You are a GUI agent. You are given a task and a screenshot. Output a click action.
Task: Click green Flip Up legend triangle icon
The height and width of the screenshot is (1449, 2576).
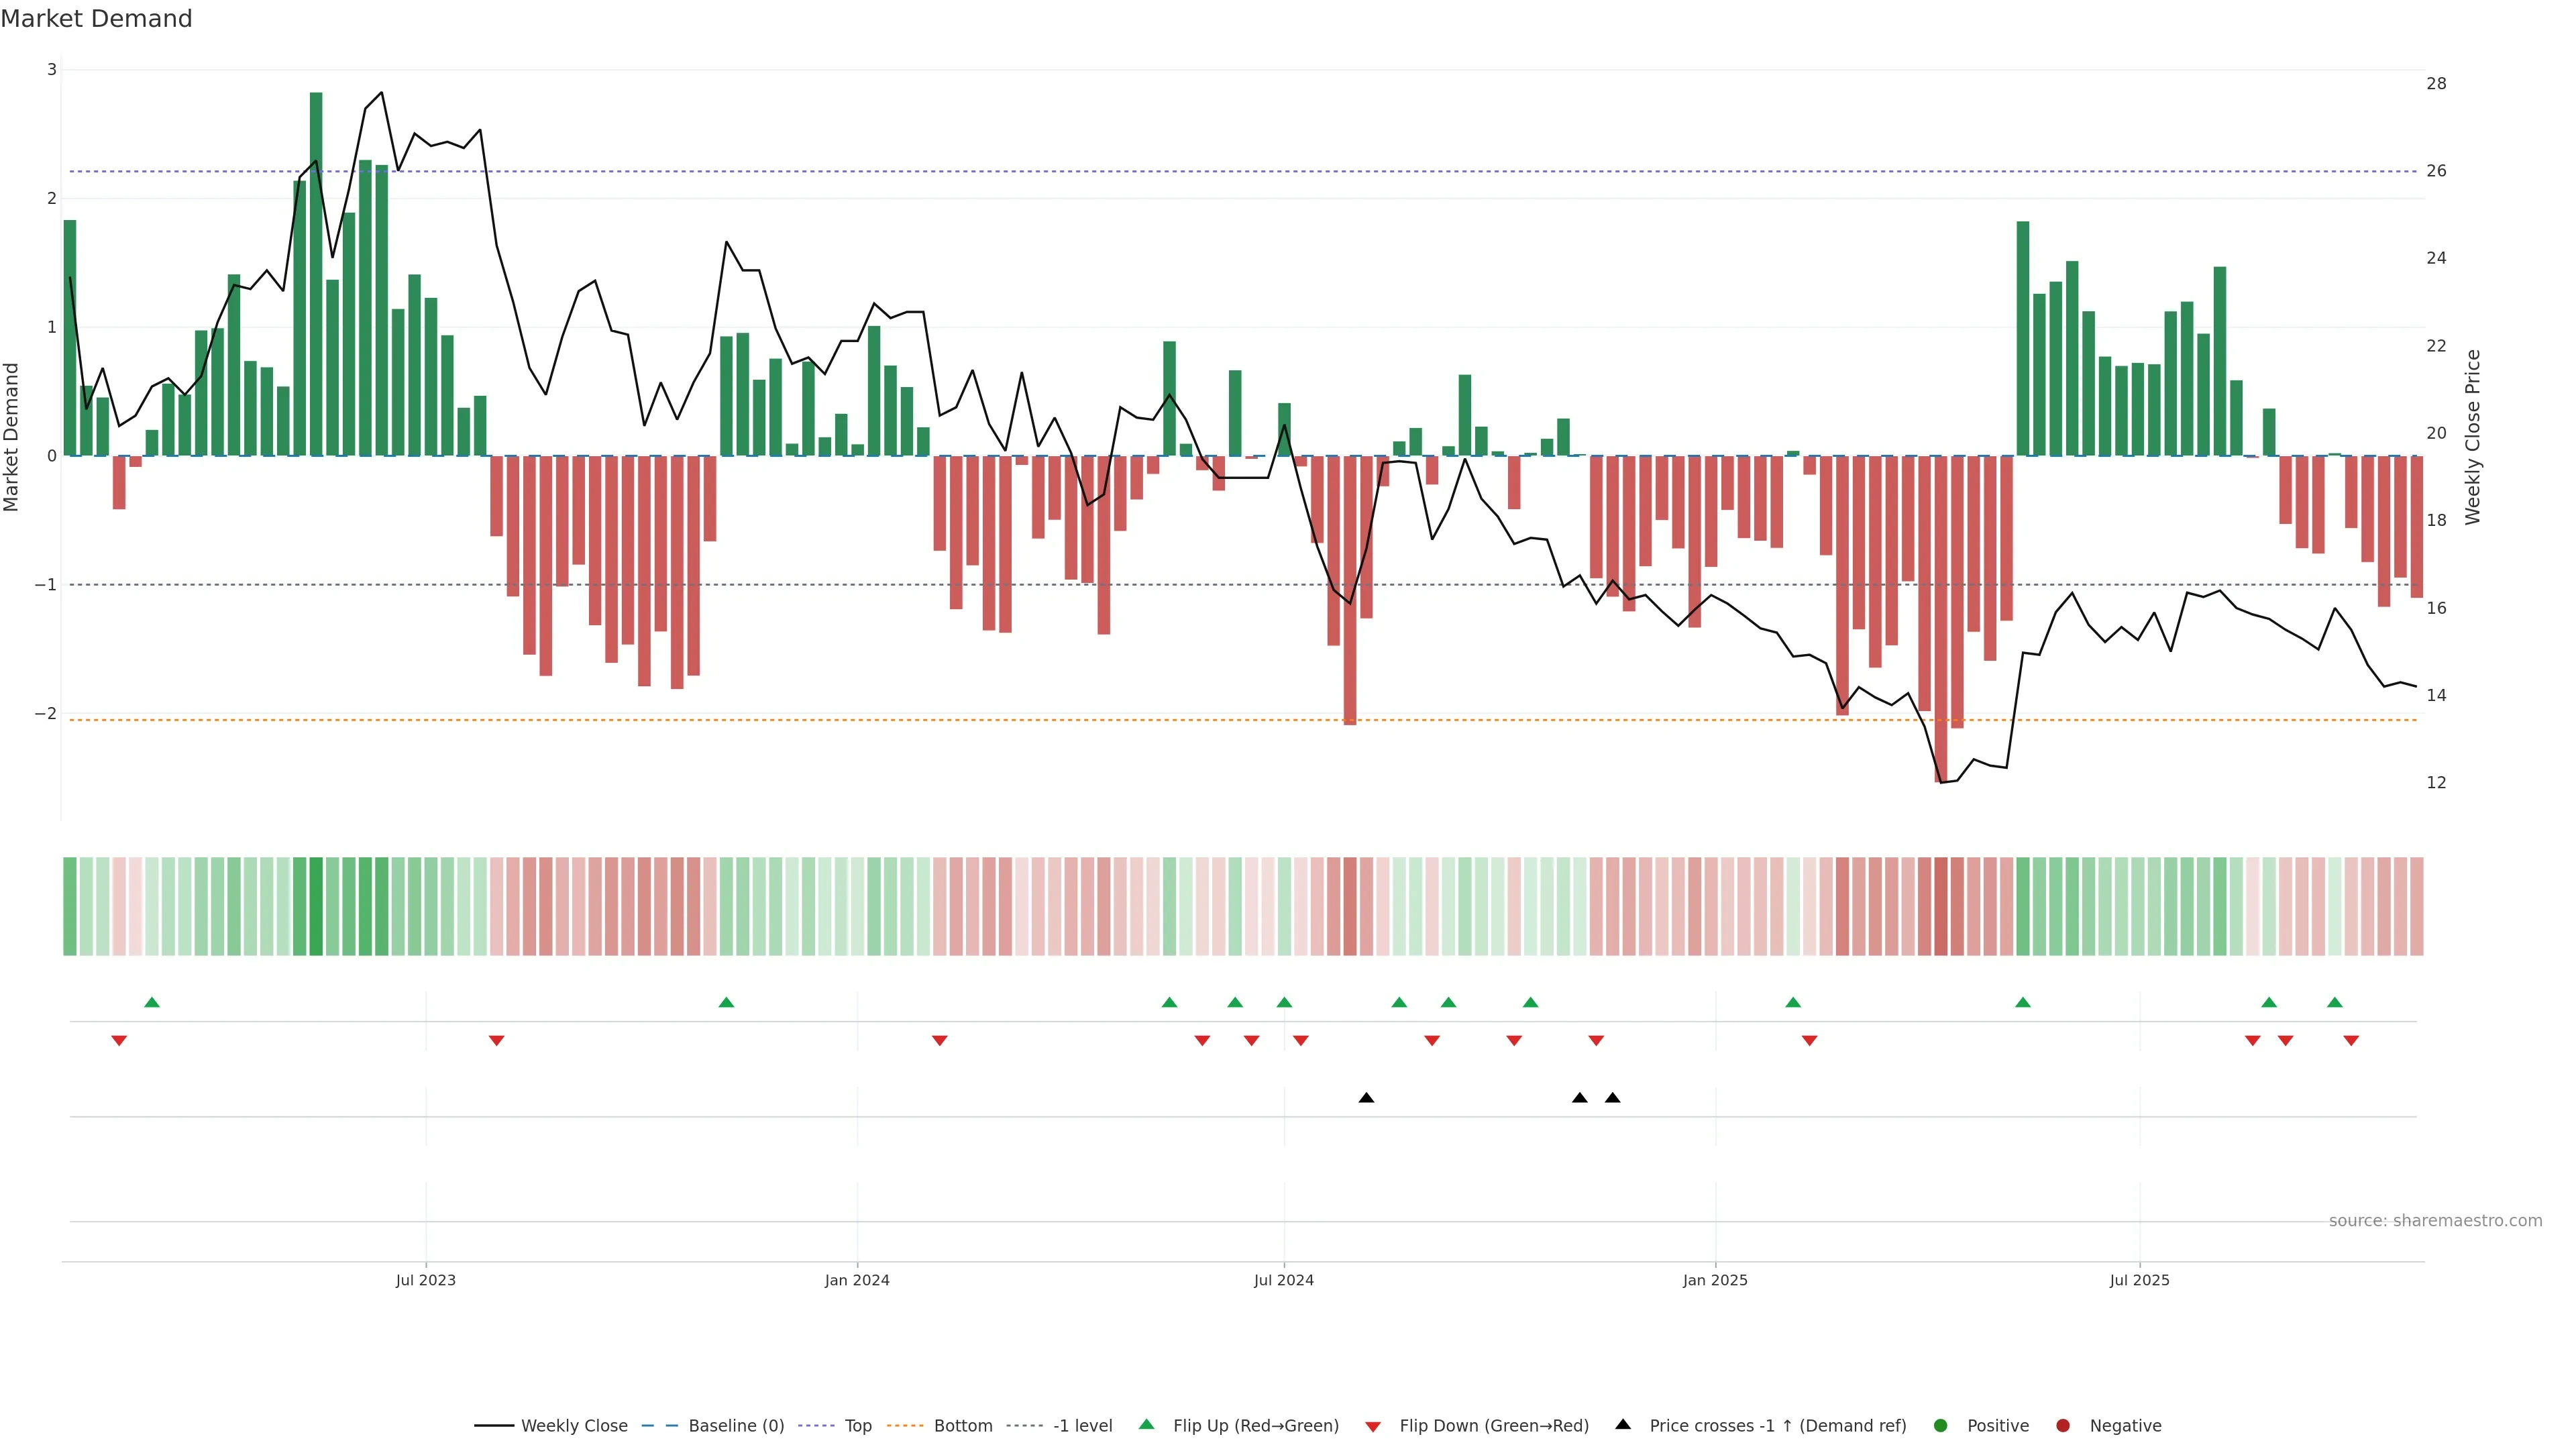[x=1147, y=1425]
